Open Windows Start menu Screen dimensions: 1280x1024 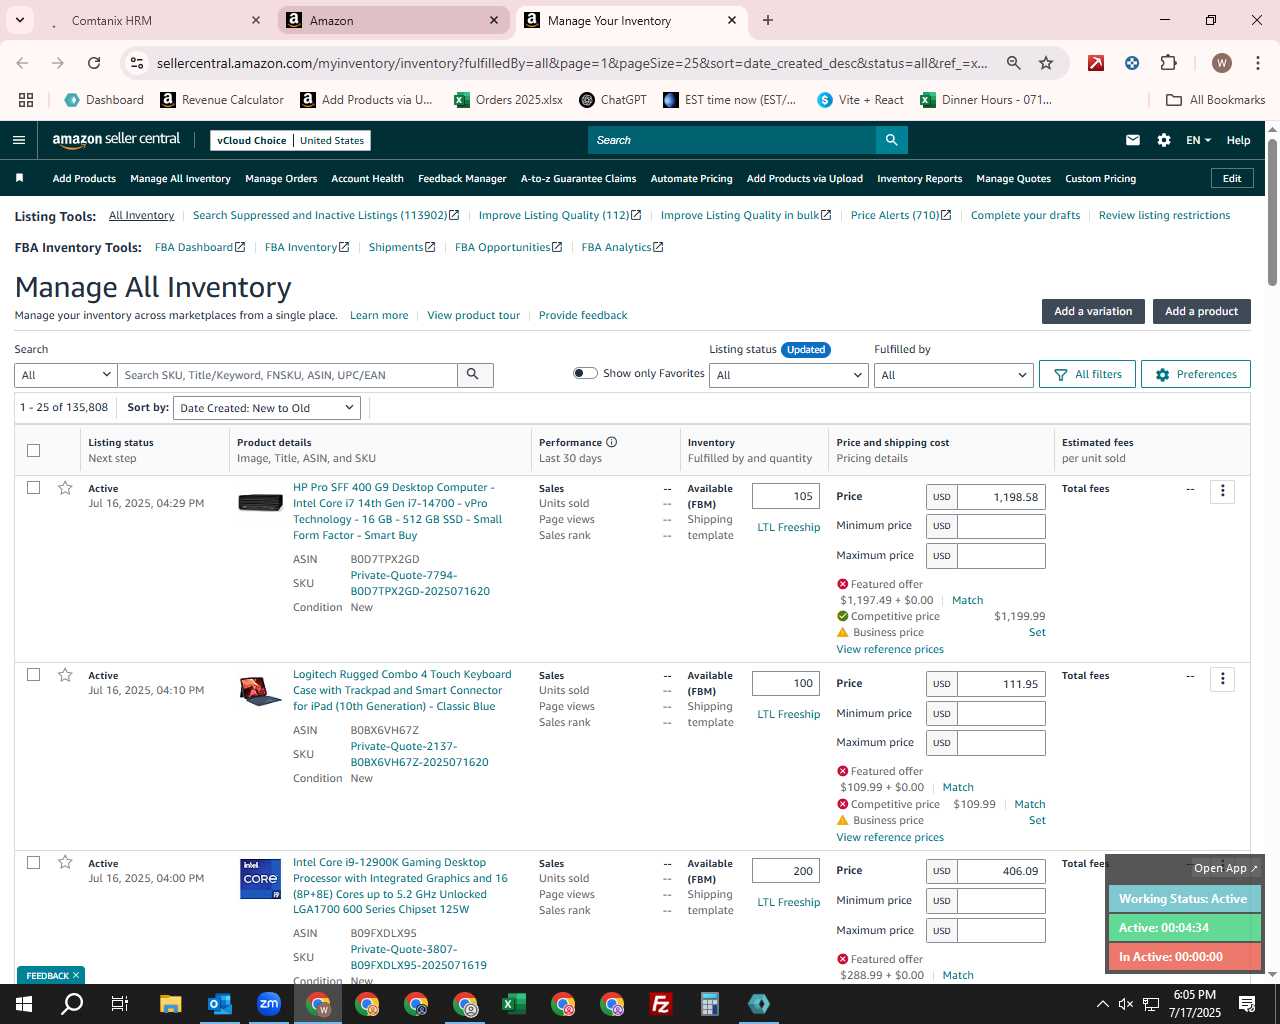pos(24,1004)
